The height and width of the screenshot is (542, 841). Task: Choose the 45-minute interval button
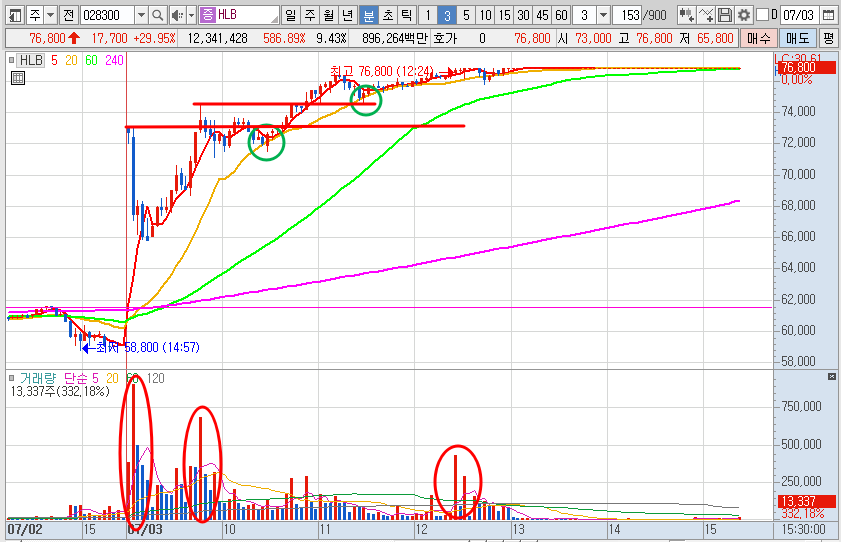pos(542,15)
